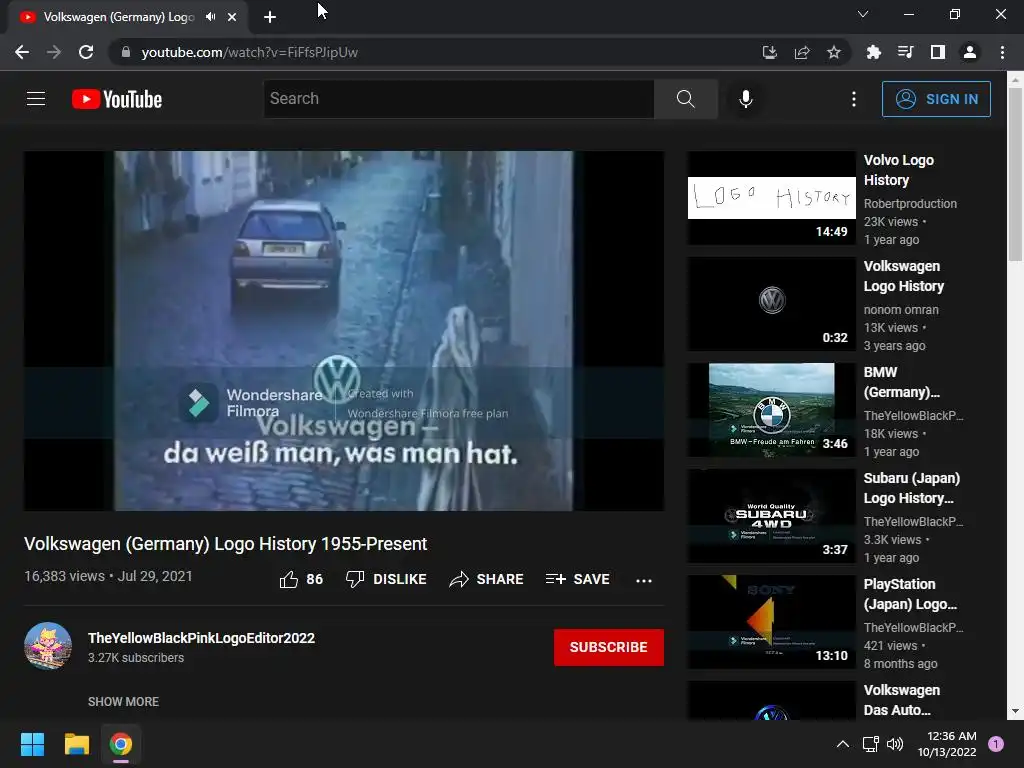Image resolution: width=1024 pixels, height=768 pixels.
Task: Open Chrome profile avatar menu
Action: (x=970, y=52)
